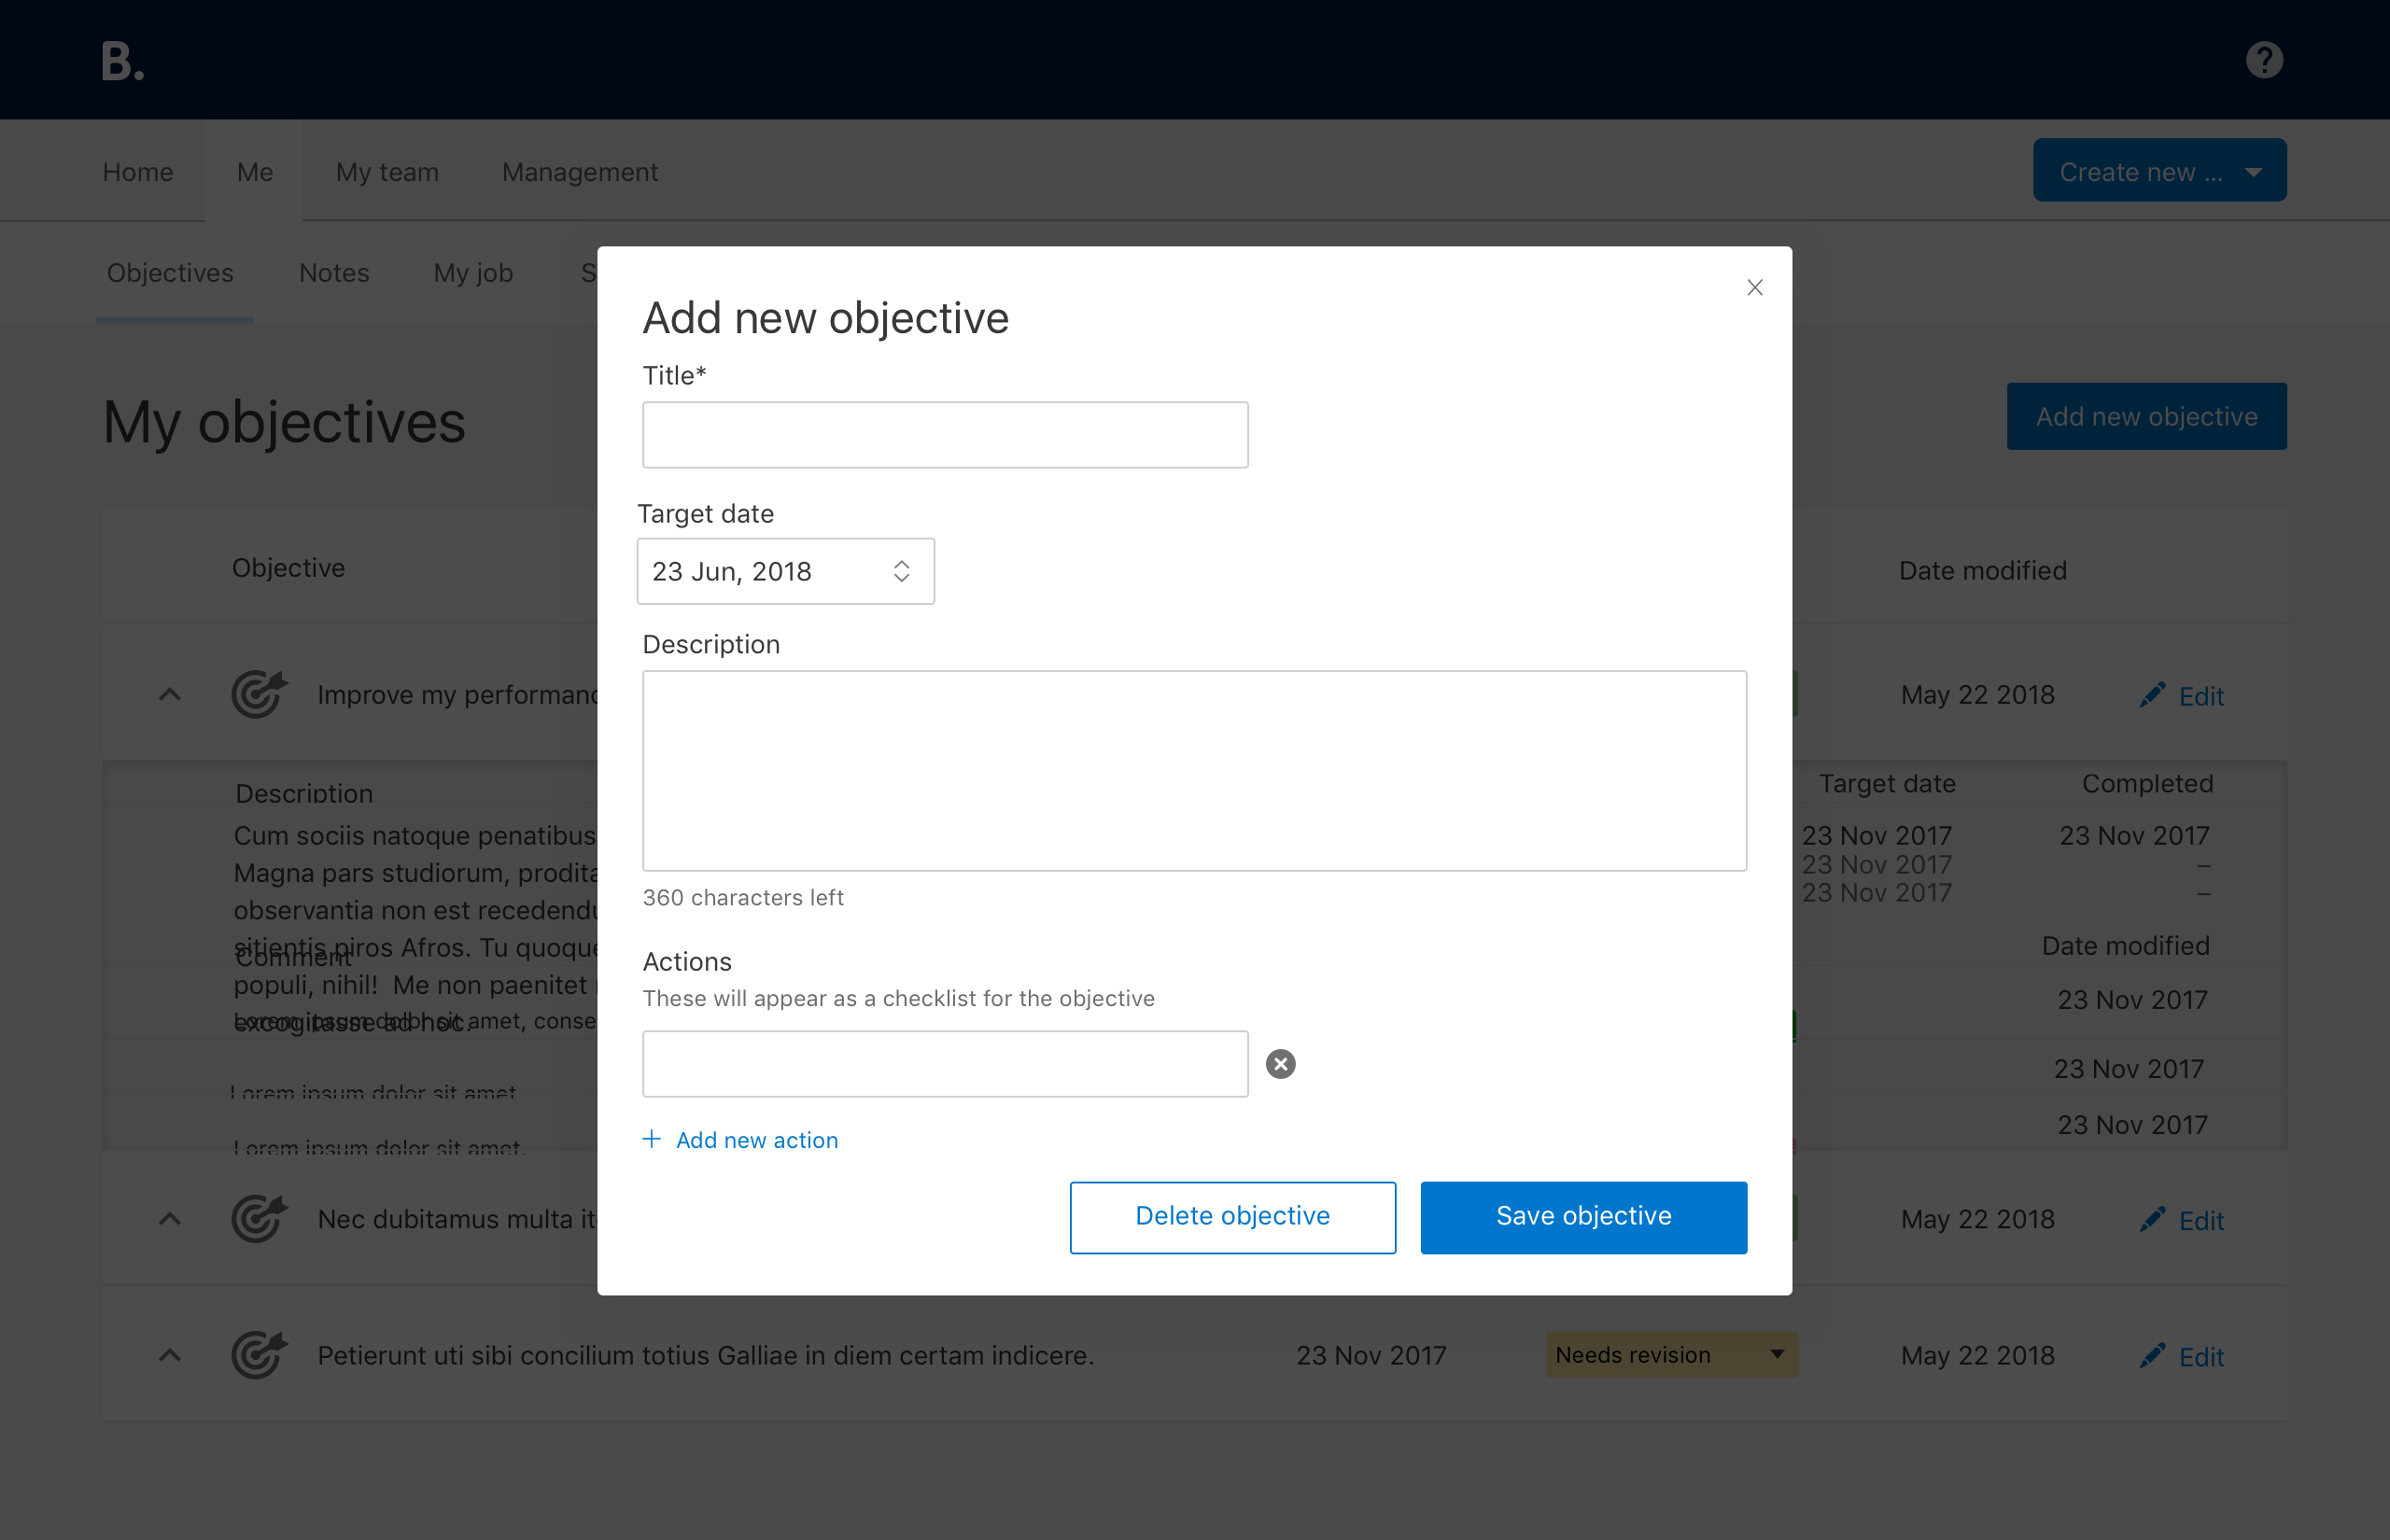Click the pencil icon in Improve my performance row

(2152, 695)
